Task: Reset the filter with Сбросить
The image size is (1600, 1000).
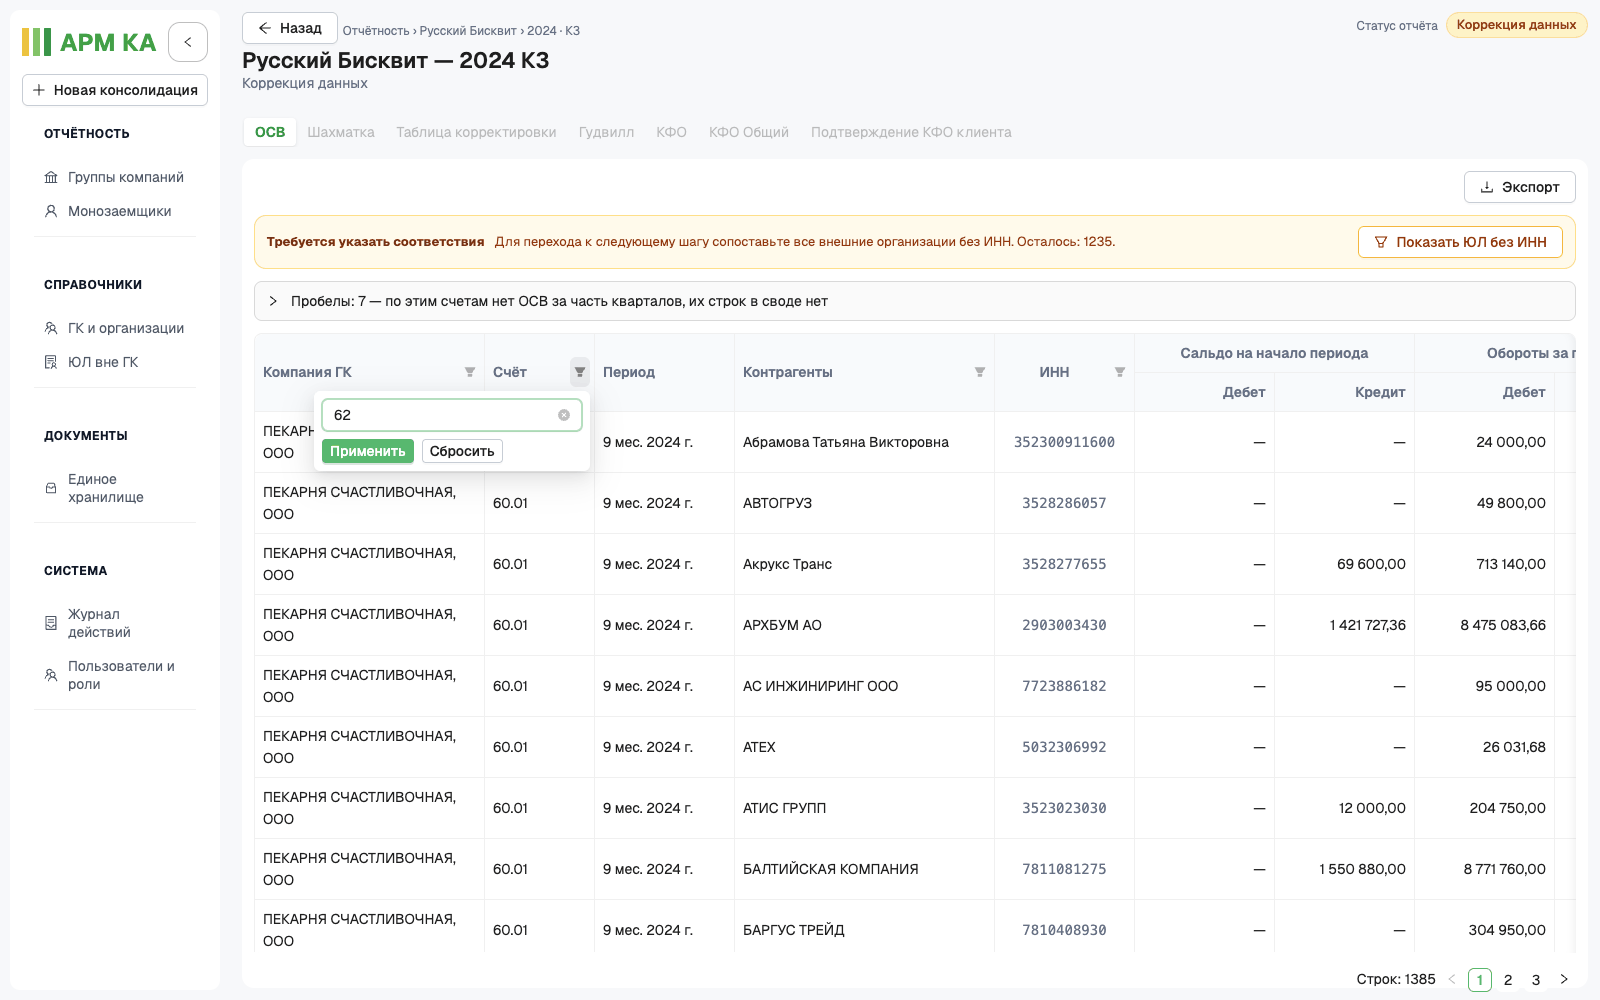Action: tap(462, 451)
